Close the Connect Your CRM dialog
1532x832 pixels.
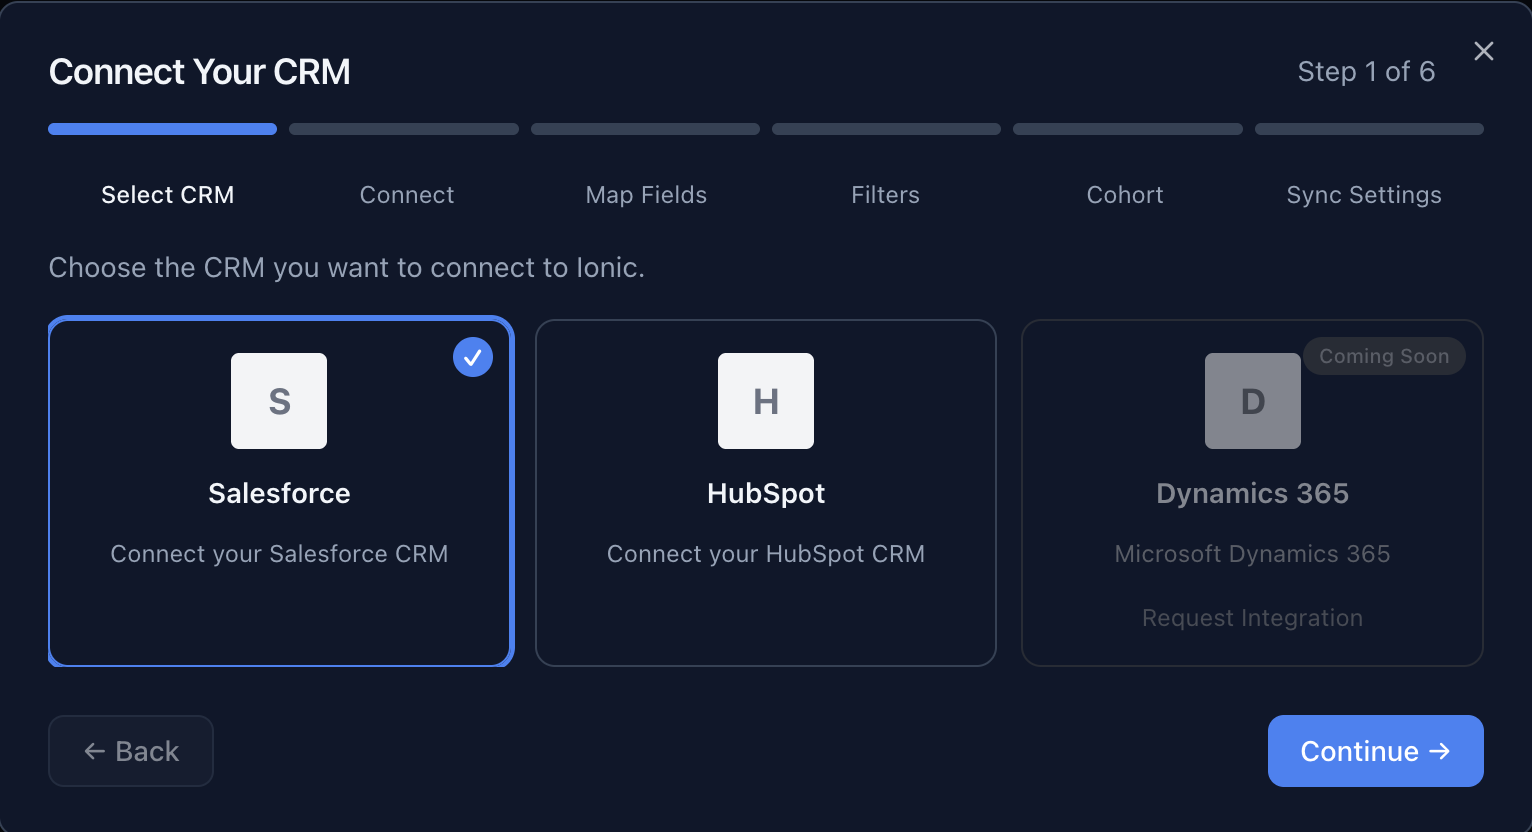pyautogui.click(x=1484, y=51)
